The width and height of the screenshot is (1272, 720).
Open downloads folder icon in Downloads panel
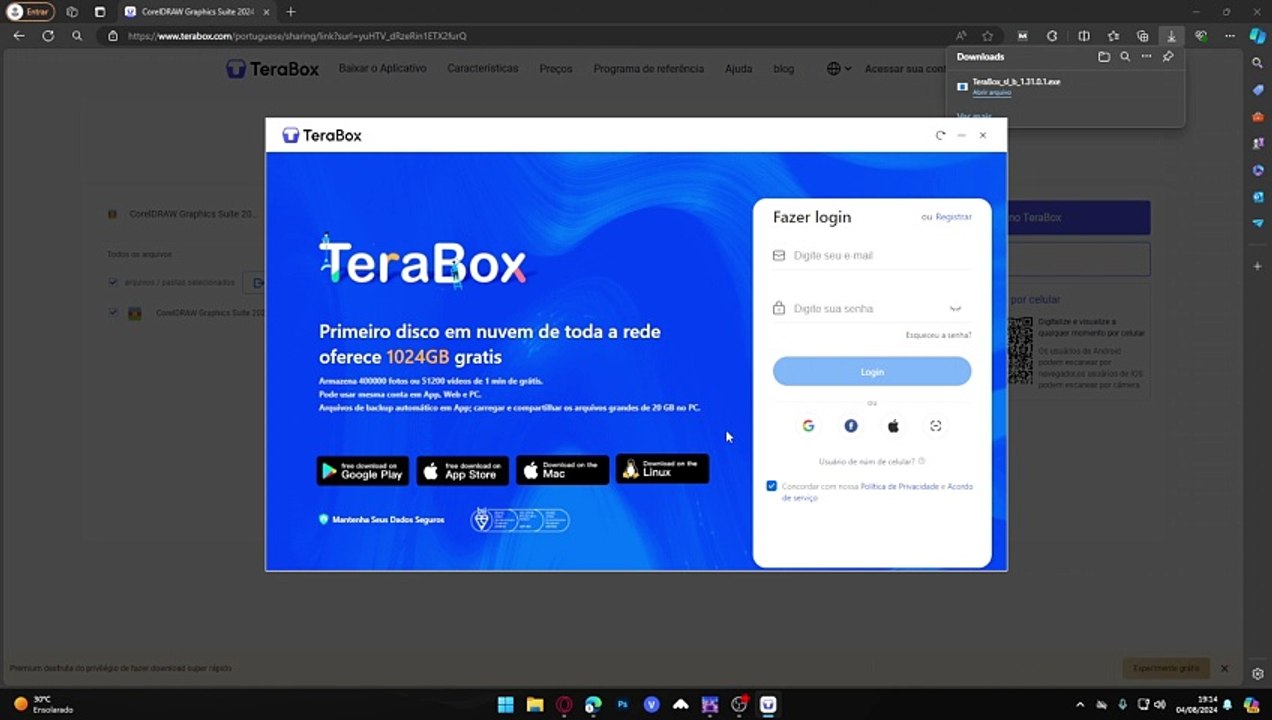[1104, 57]
